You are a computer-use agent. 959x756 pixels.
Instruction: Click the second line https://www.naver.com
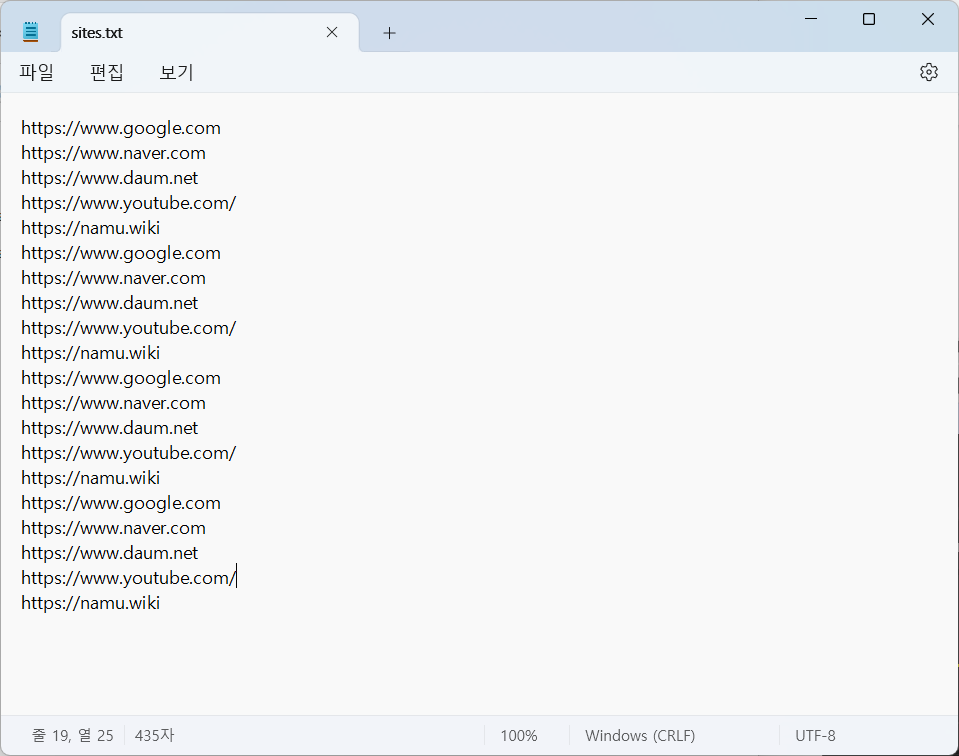[113, 154]
